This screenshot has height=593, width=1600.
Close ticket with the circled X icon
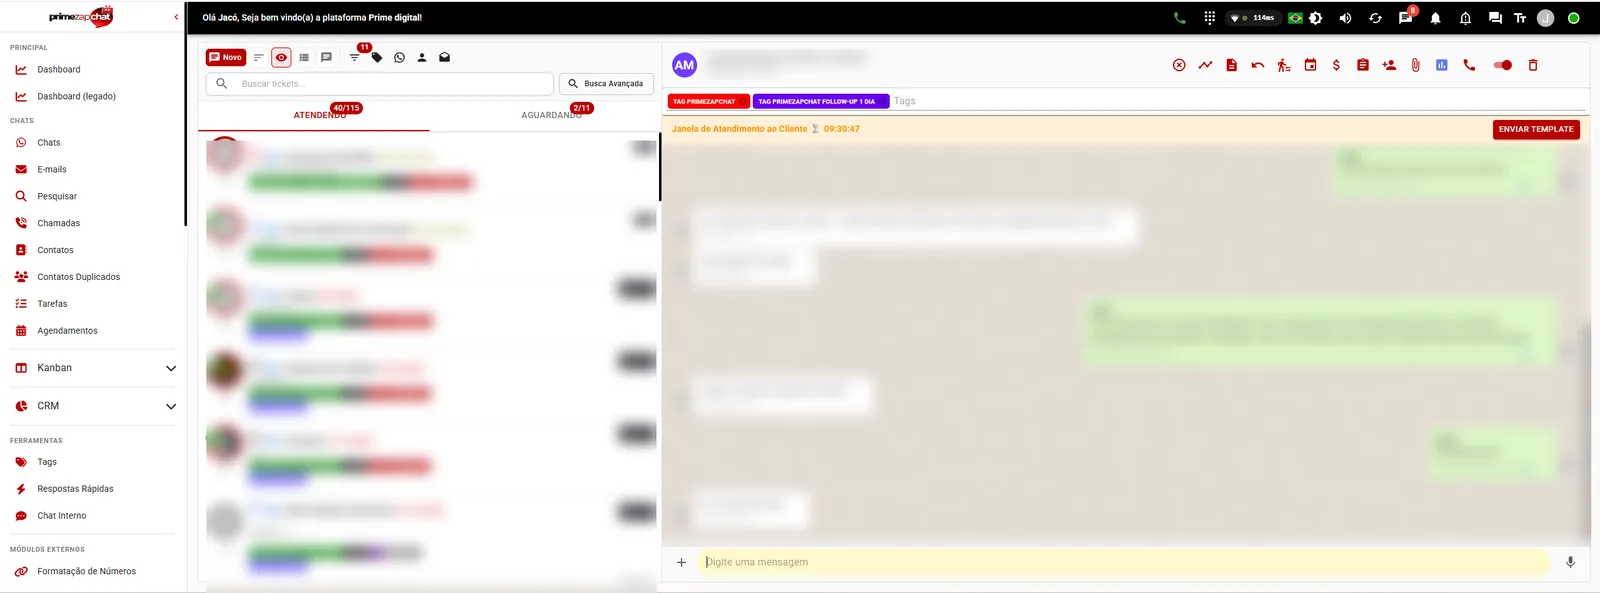pos(1179,65)
